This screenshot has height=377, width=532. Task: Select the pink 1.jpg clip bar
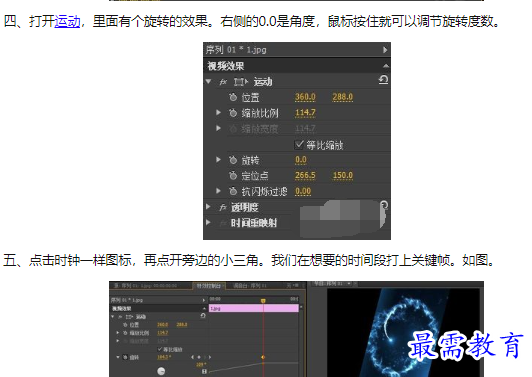click(x=253, y=308)
